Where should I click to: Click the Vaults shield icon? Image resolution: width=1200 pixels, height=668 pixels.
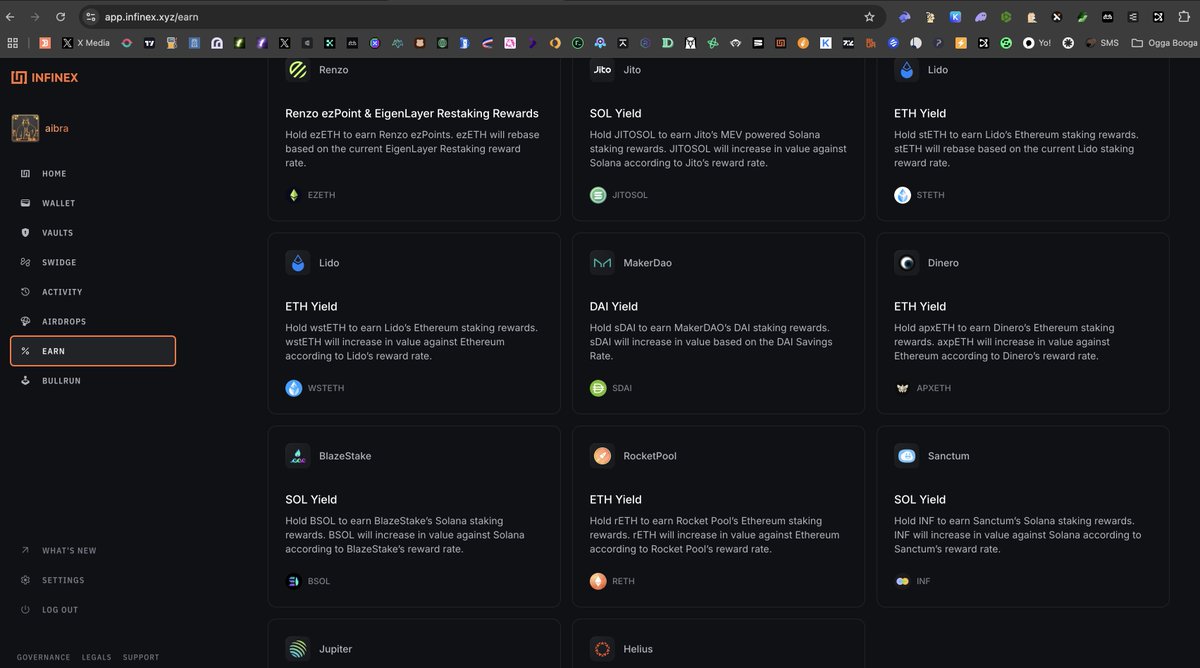point(25,233)
